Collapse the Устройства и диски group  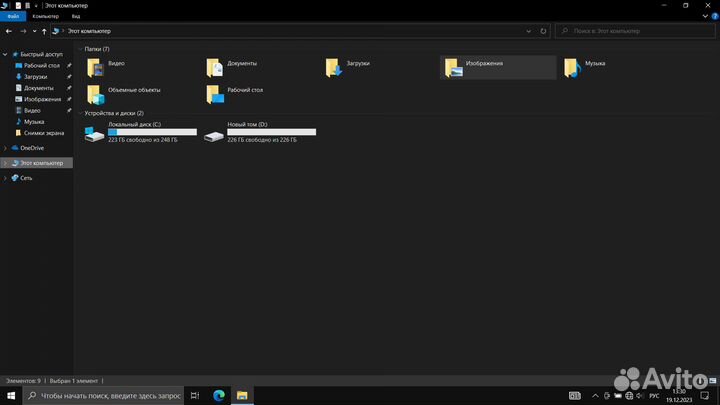(x=79, y=114)
